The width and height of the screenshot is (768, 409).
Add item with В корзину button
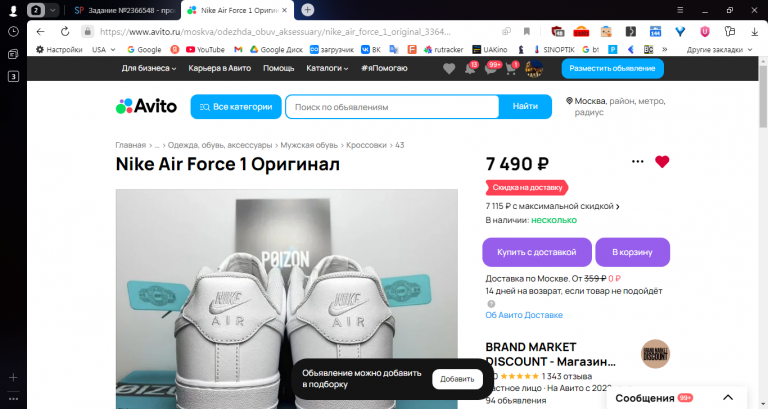[x=632, y=252]
